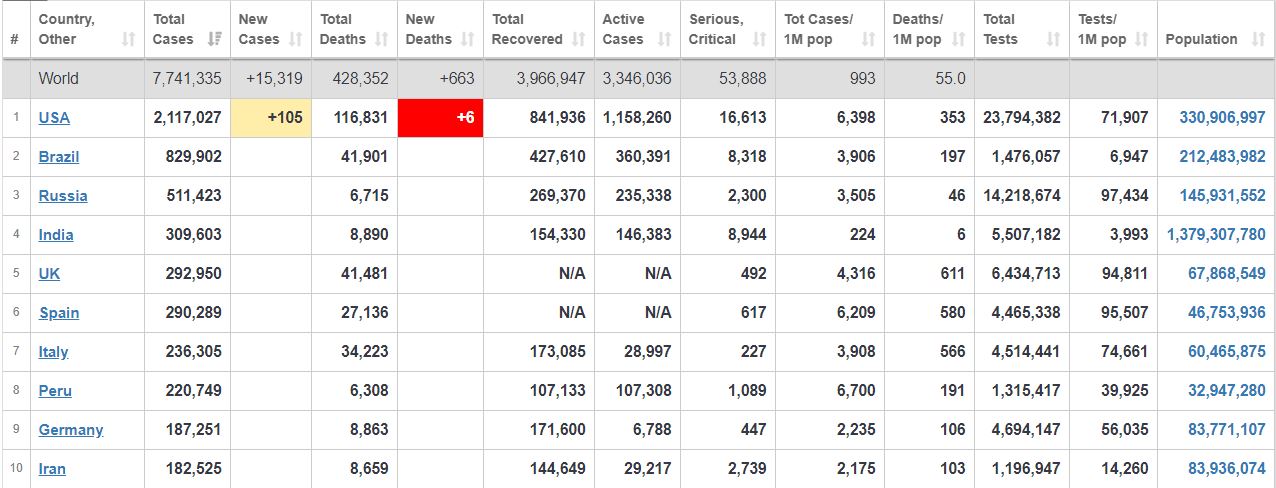Sort by Tot Cases/1M pop arrow icon
Viewport: 1276px width, 488px height.
coord(868,39)
